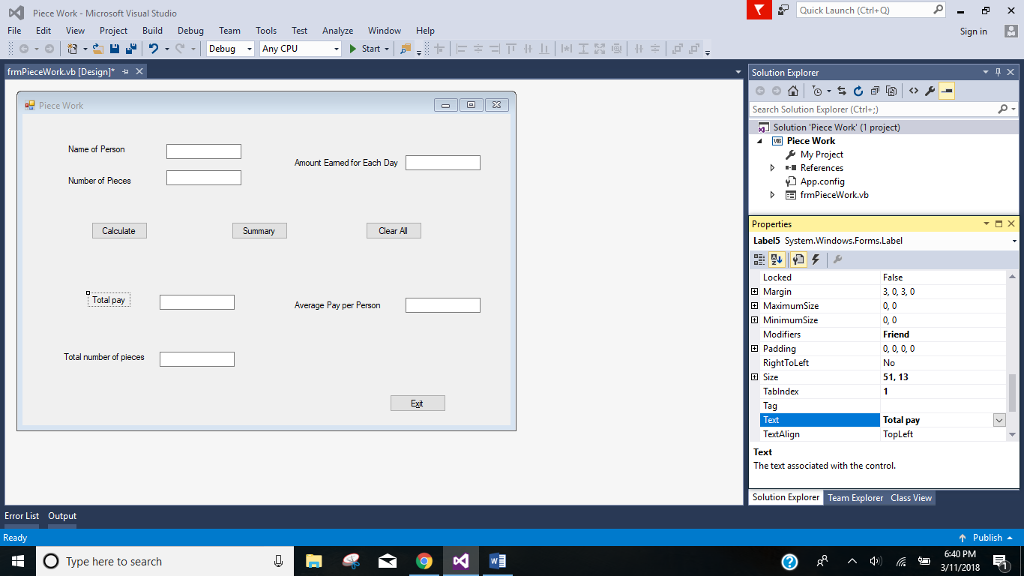1024x576 pixels.
Task: Open Visual Studio from the taskbar
Action: (x=461, y=561)
